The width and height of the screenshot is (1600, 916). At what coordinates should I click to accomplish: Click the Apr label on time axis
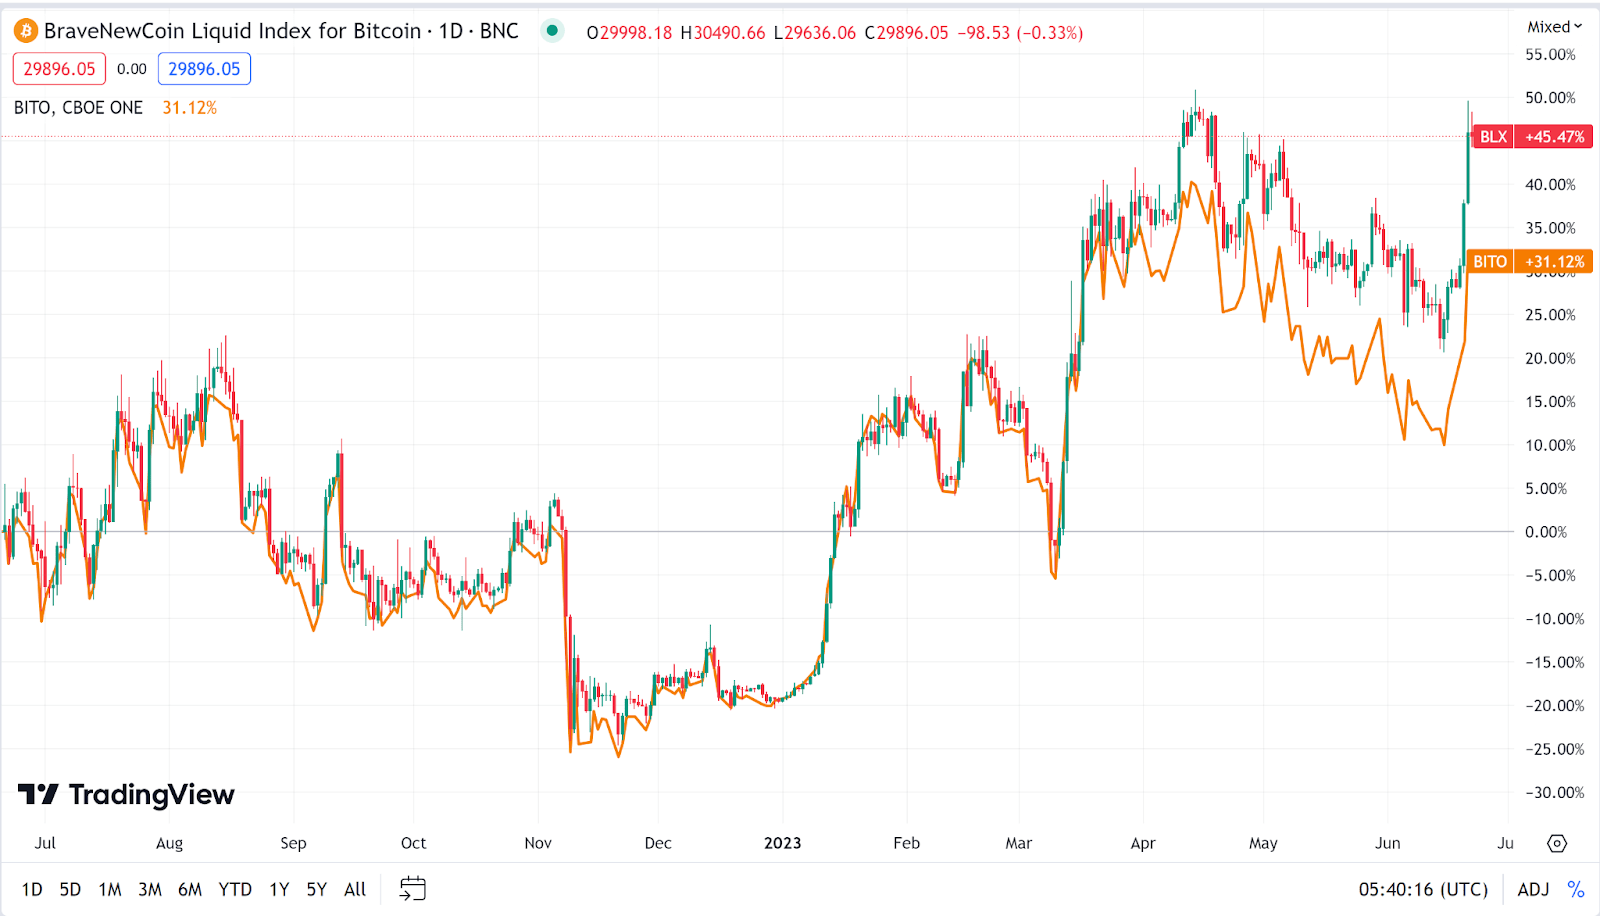1143,843
